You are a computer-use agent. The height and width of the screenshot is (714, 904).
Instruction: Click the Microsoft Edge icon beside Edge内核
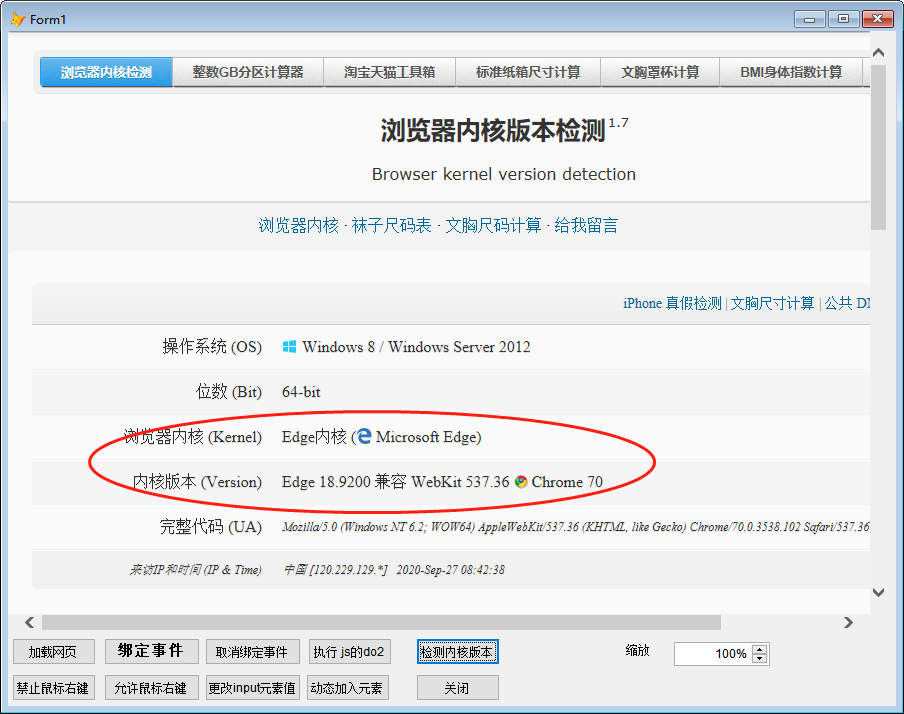[364, 436]
